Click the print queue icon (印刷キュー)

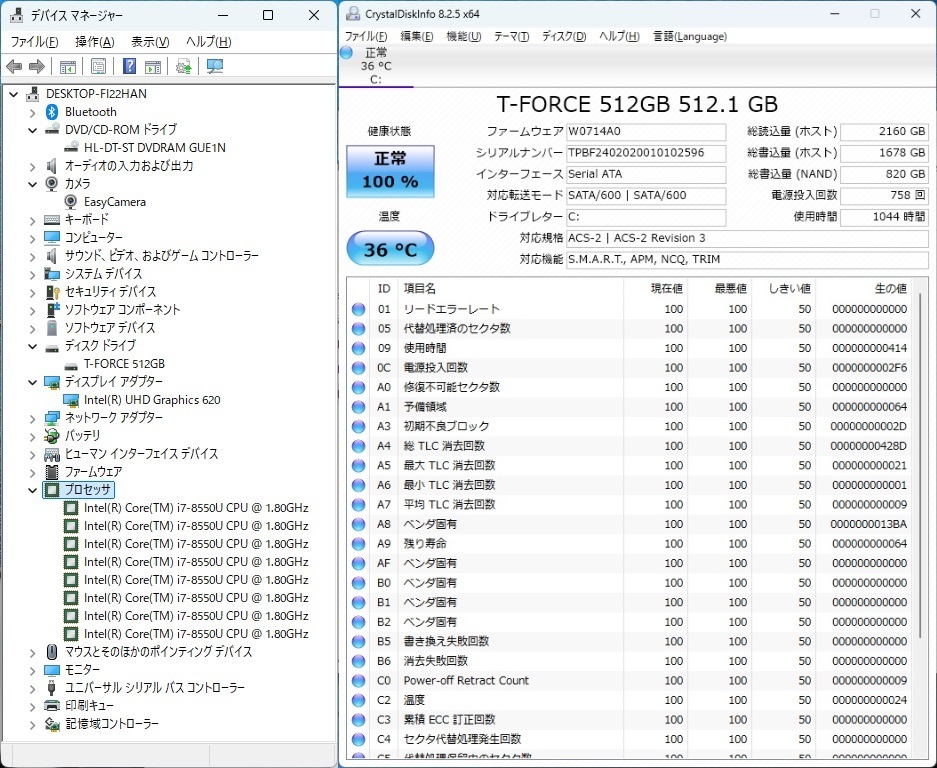tap(52, 706)
